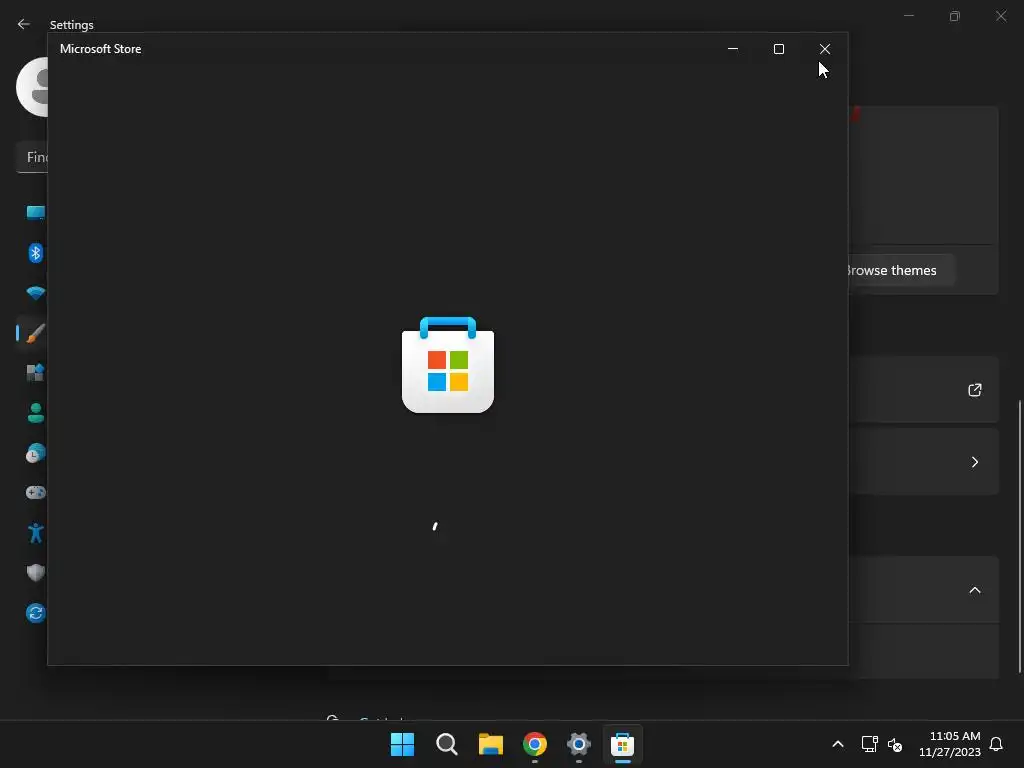Open clock and date 11:05 AM
Viewport: 1024px width, 768px height.
(x=950, y=744)
